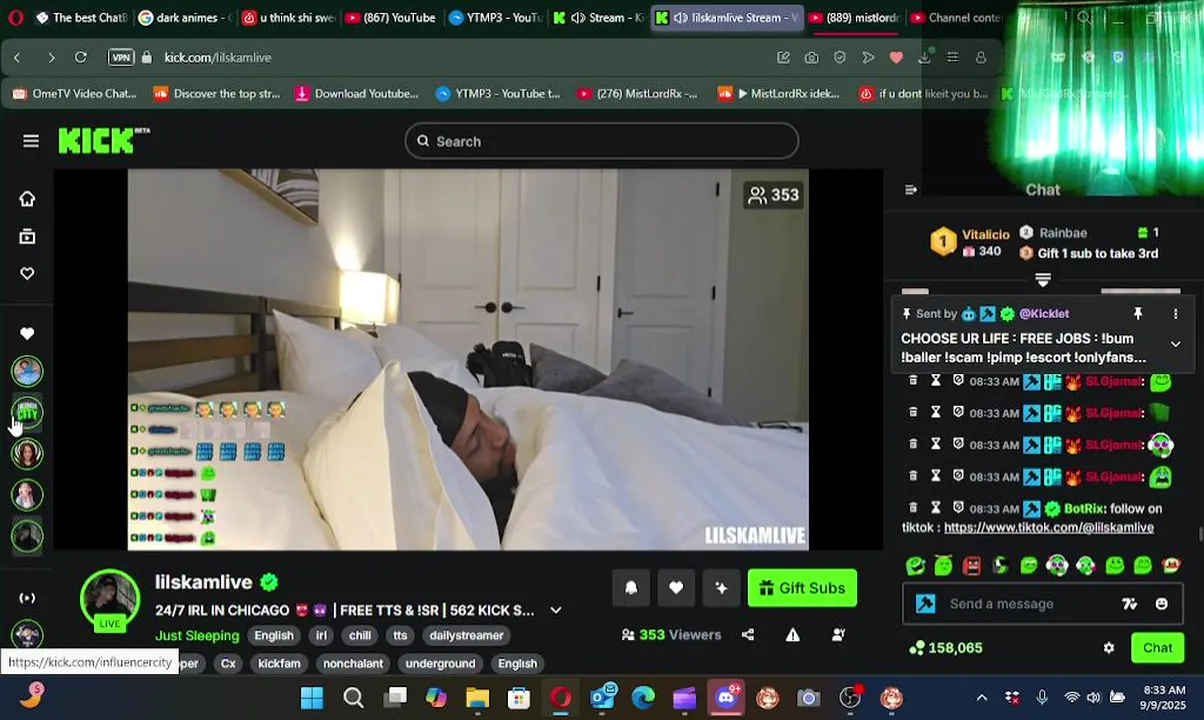Click the Cx tag

(x=228, y=663)
